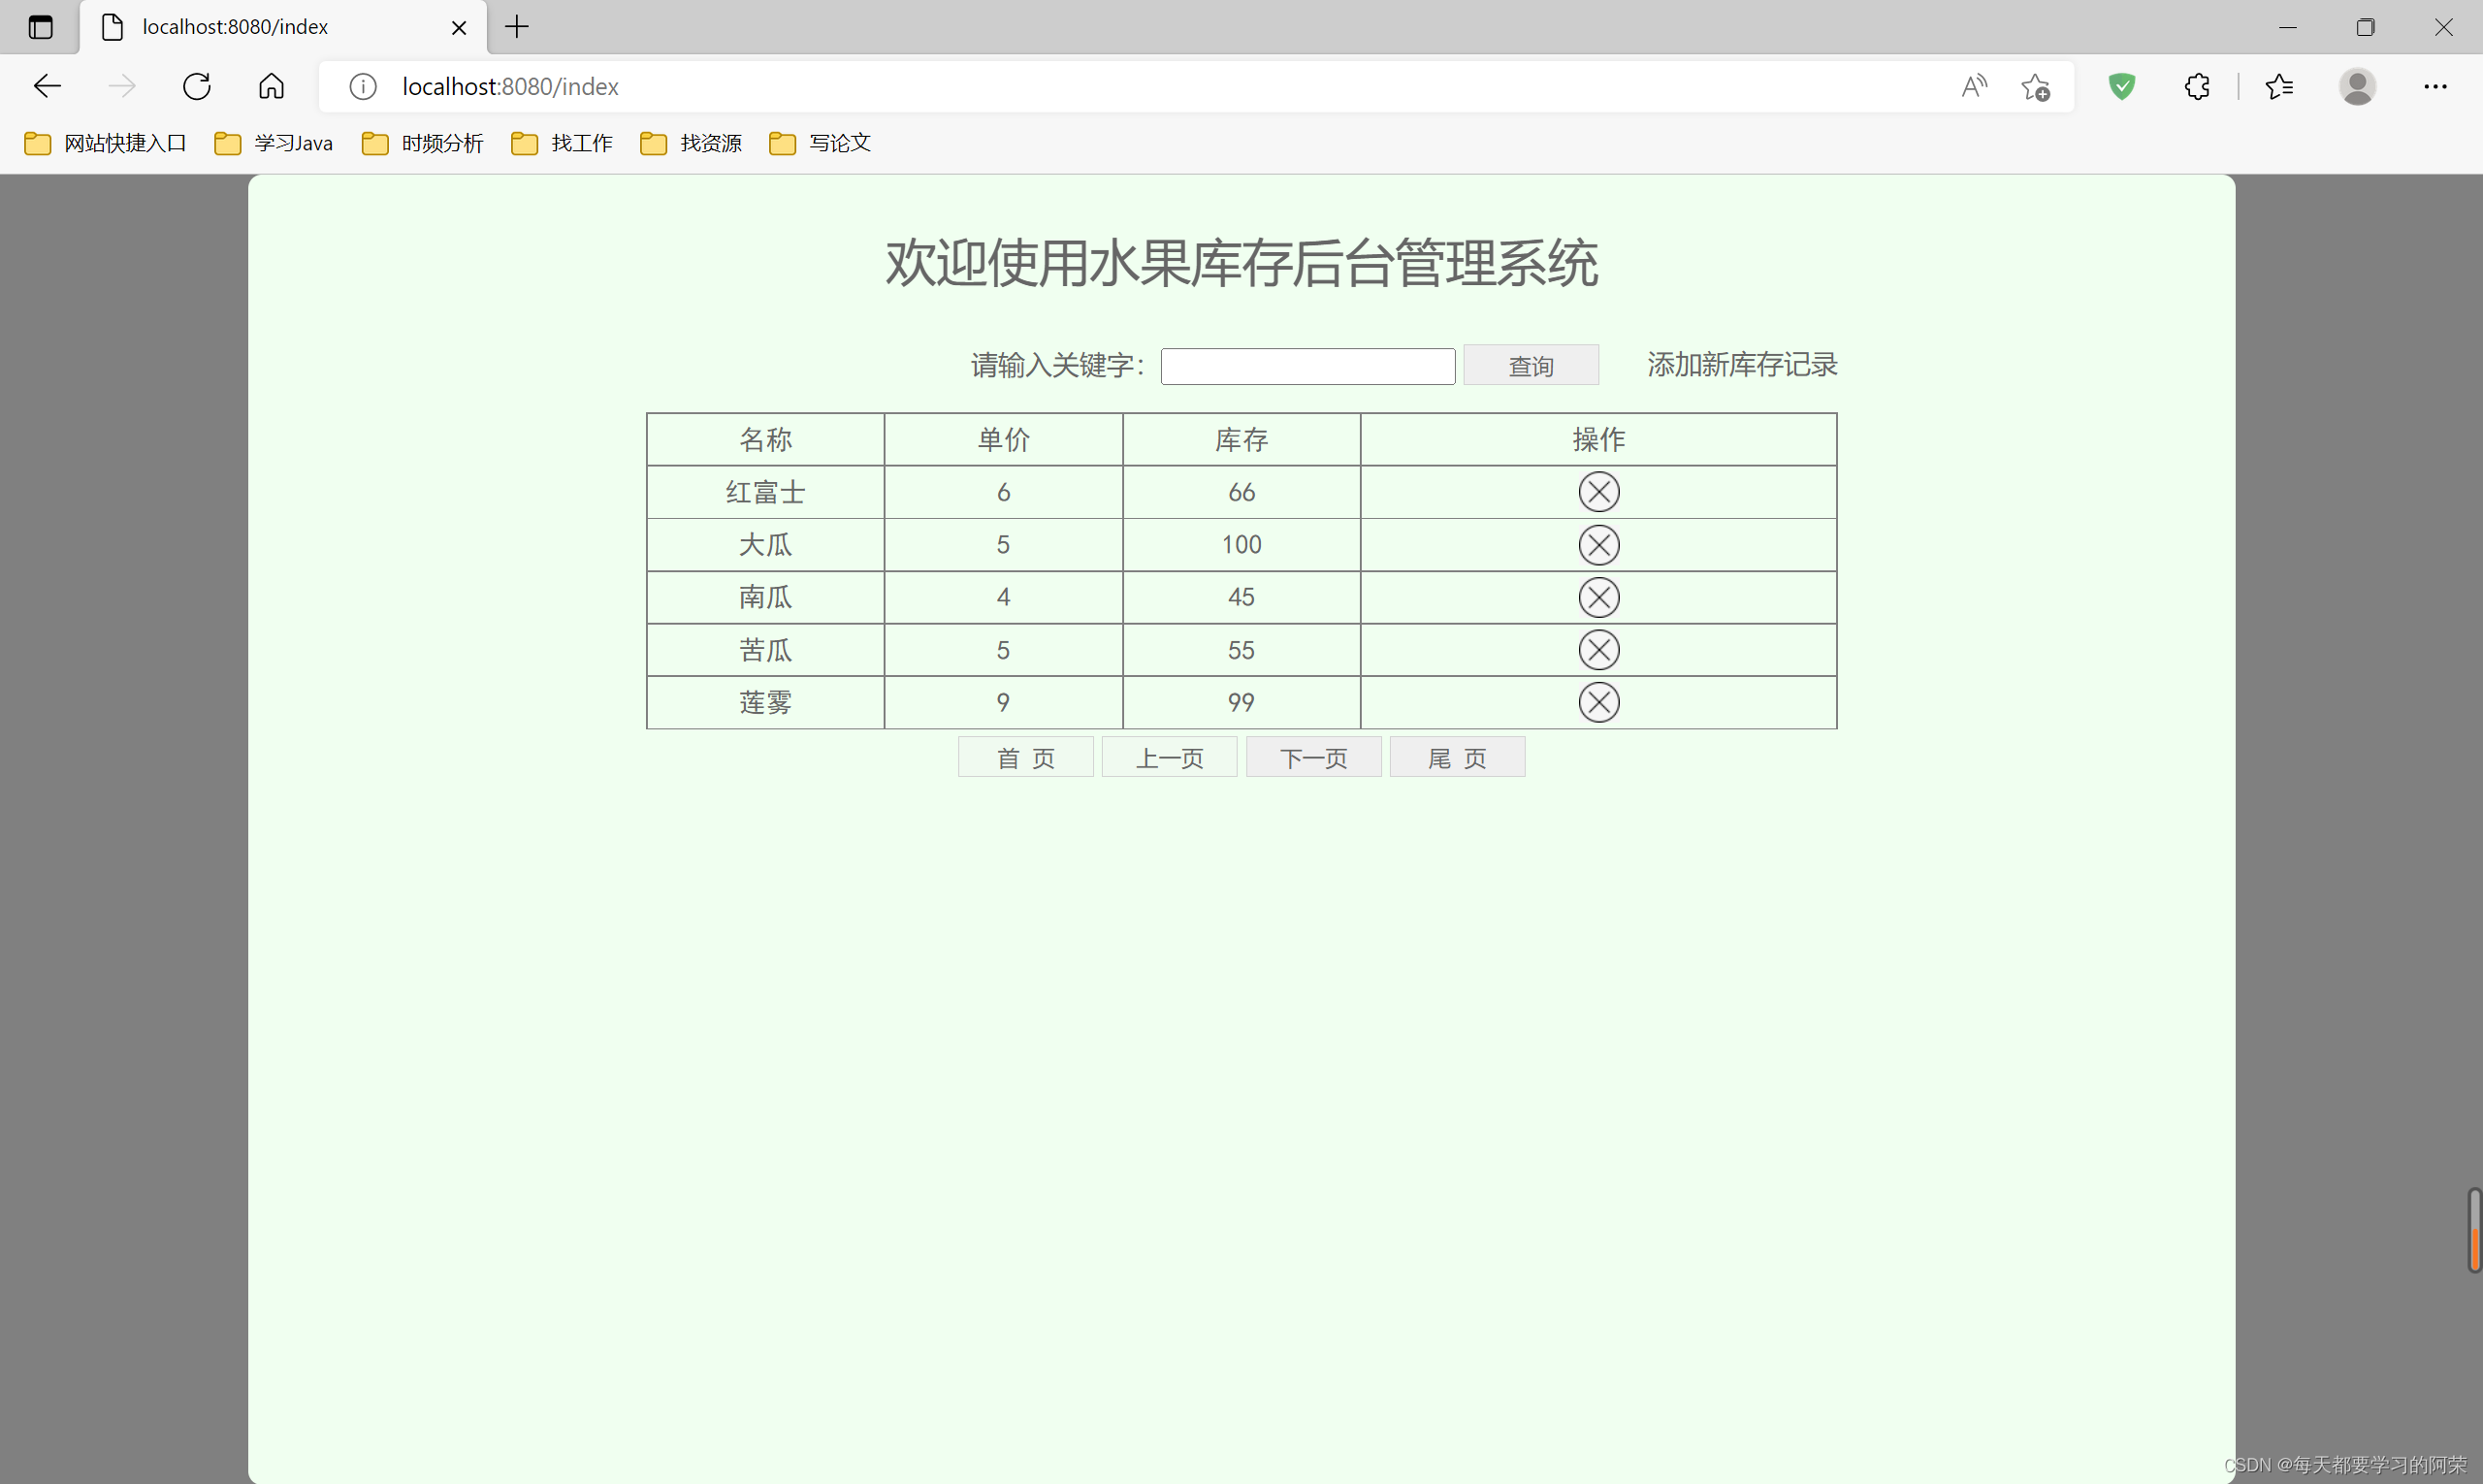
Task: Open the 莲雾 fruit name cell
Action: tap(765, 702)
